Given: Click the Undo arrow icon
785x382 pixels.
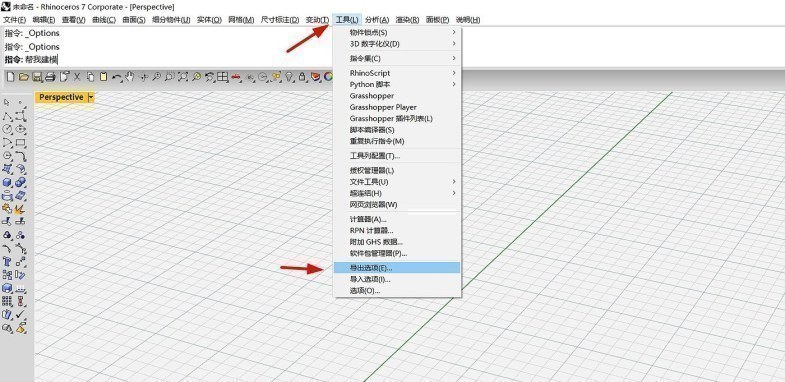Looking at the screenshot, I should click(x=117, y=77).
